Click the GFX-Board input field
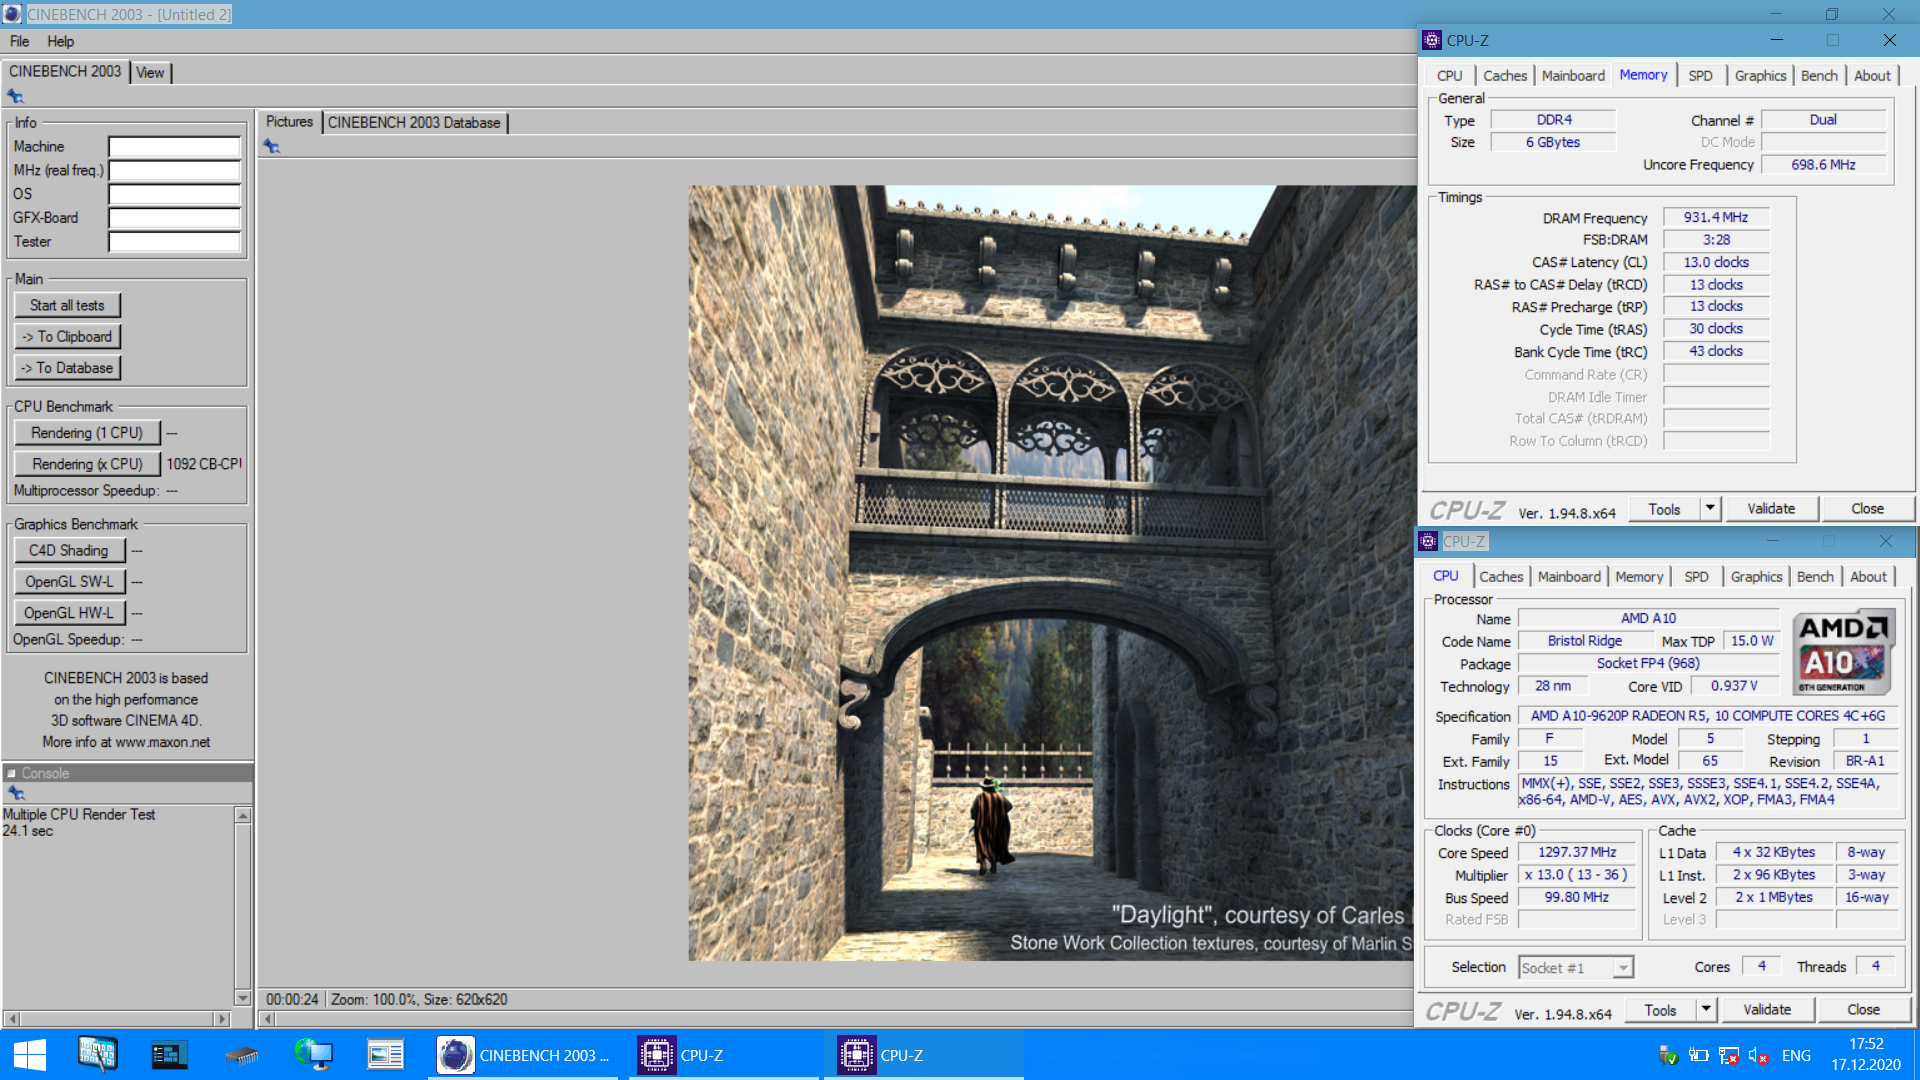This screenshot has width=1920, height=1080. [175, 218]
